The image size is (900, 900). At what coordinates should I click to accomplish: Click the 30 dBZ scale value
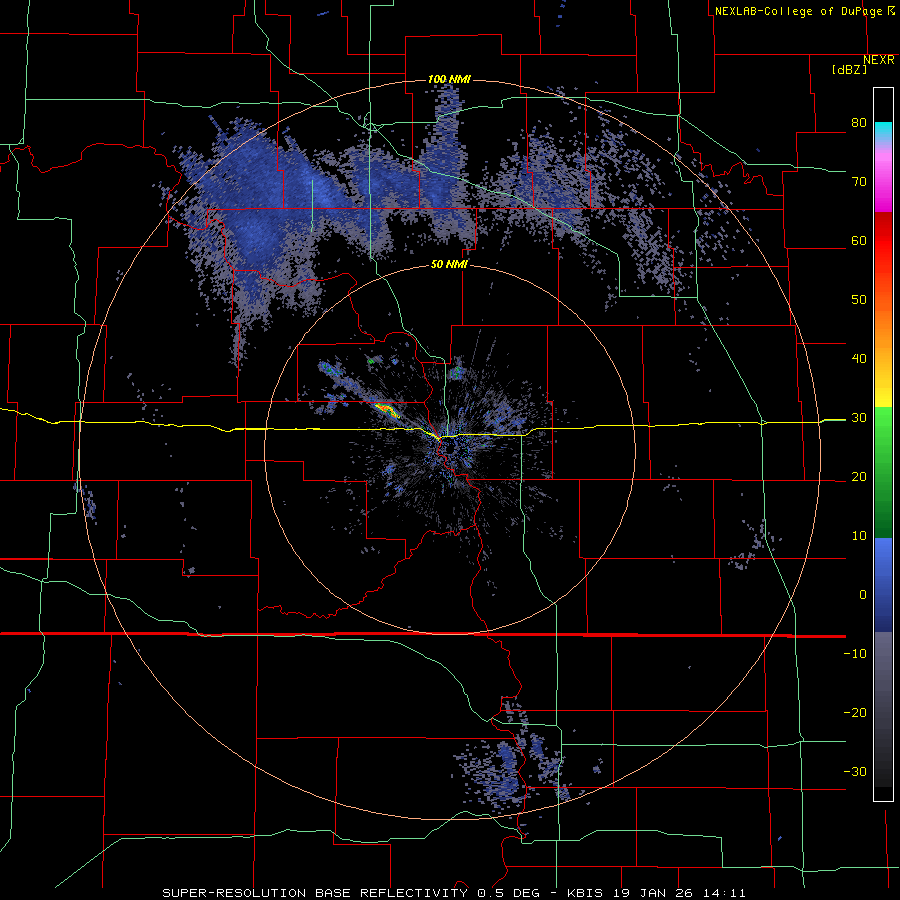(859, 418)
